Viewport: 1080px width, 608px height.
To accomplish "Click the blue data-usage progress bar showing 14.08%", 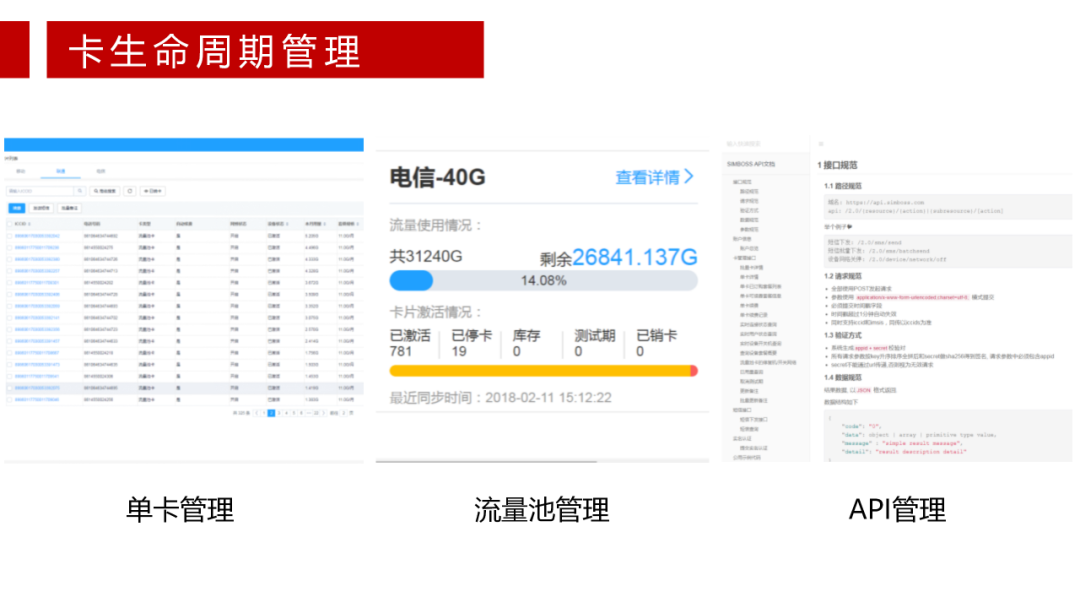I will click(410, 280).
